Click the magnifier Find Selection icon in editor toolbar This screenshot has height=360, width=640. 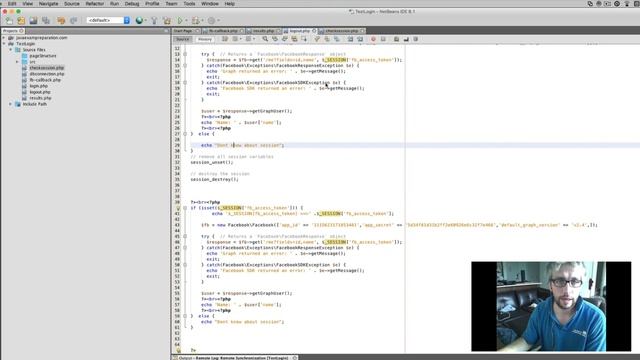click(x=265, y=39)
